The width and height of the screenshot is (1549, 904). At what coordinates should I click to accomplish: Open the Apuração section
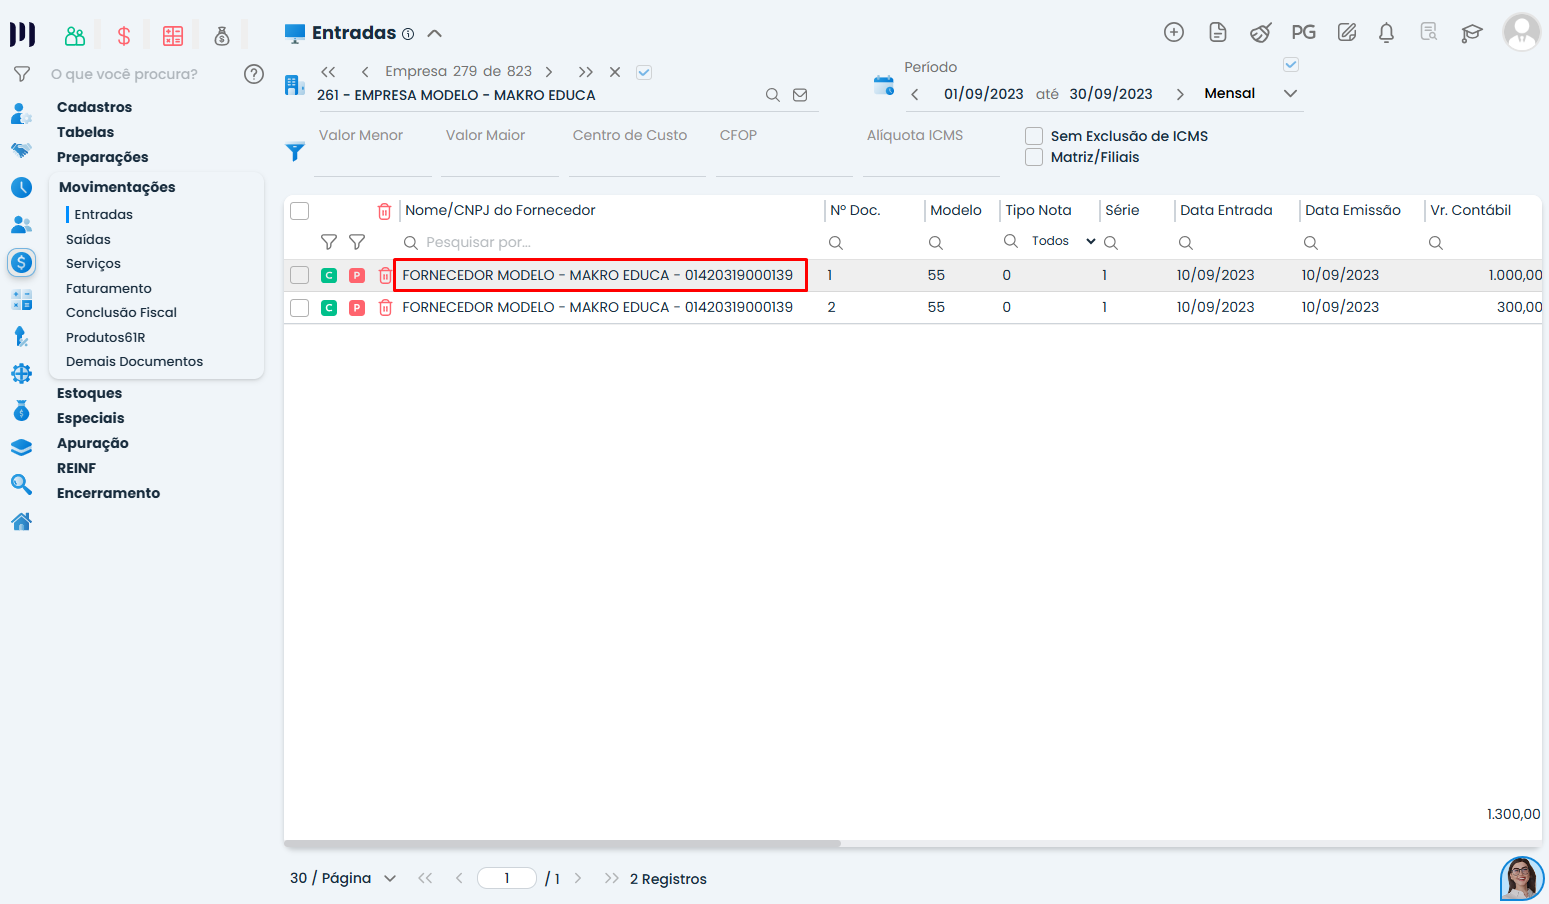[x=92, y=443]
